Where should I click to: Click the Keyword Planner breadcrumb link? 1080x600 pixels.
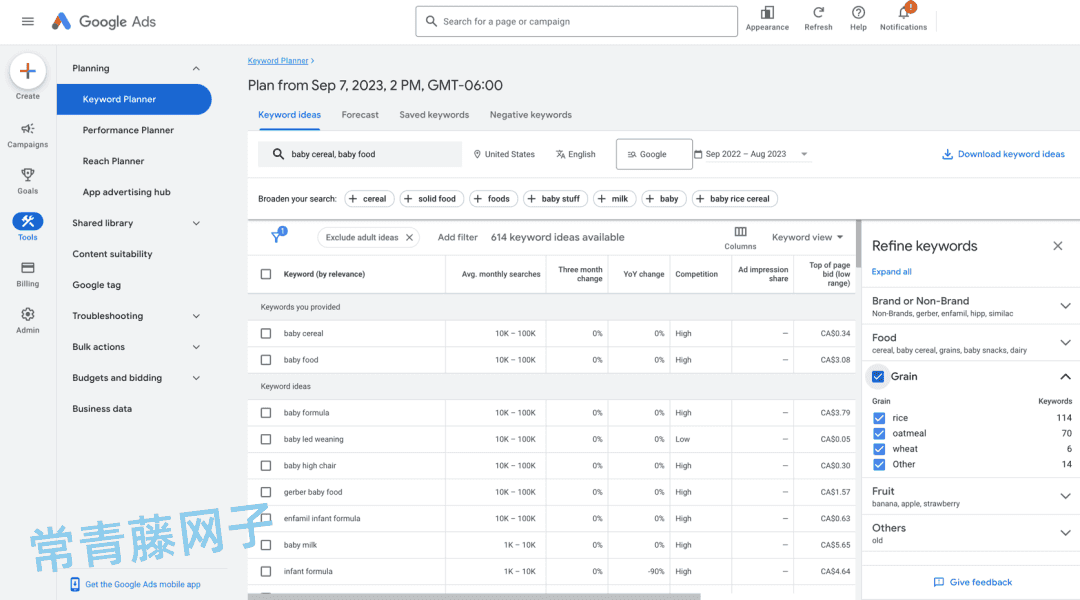coord(278,61)
